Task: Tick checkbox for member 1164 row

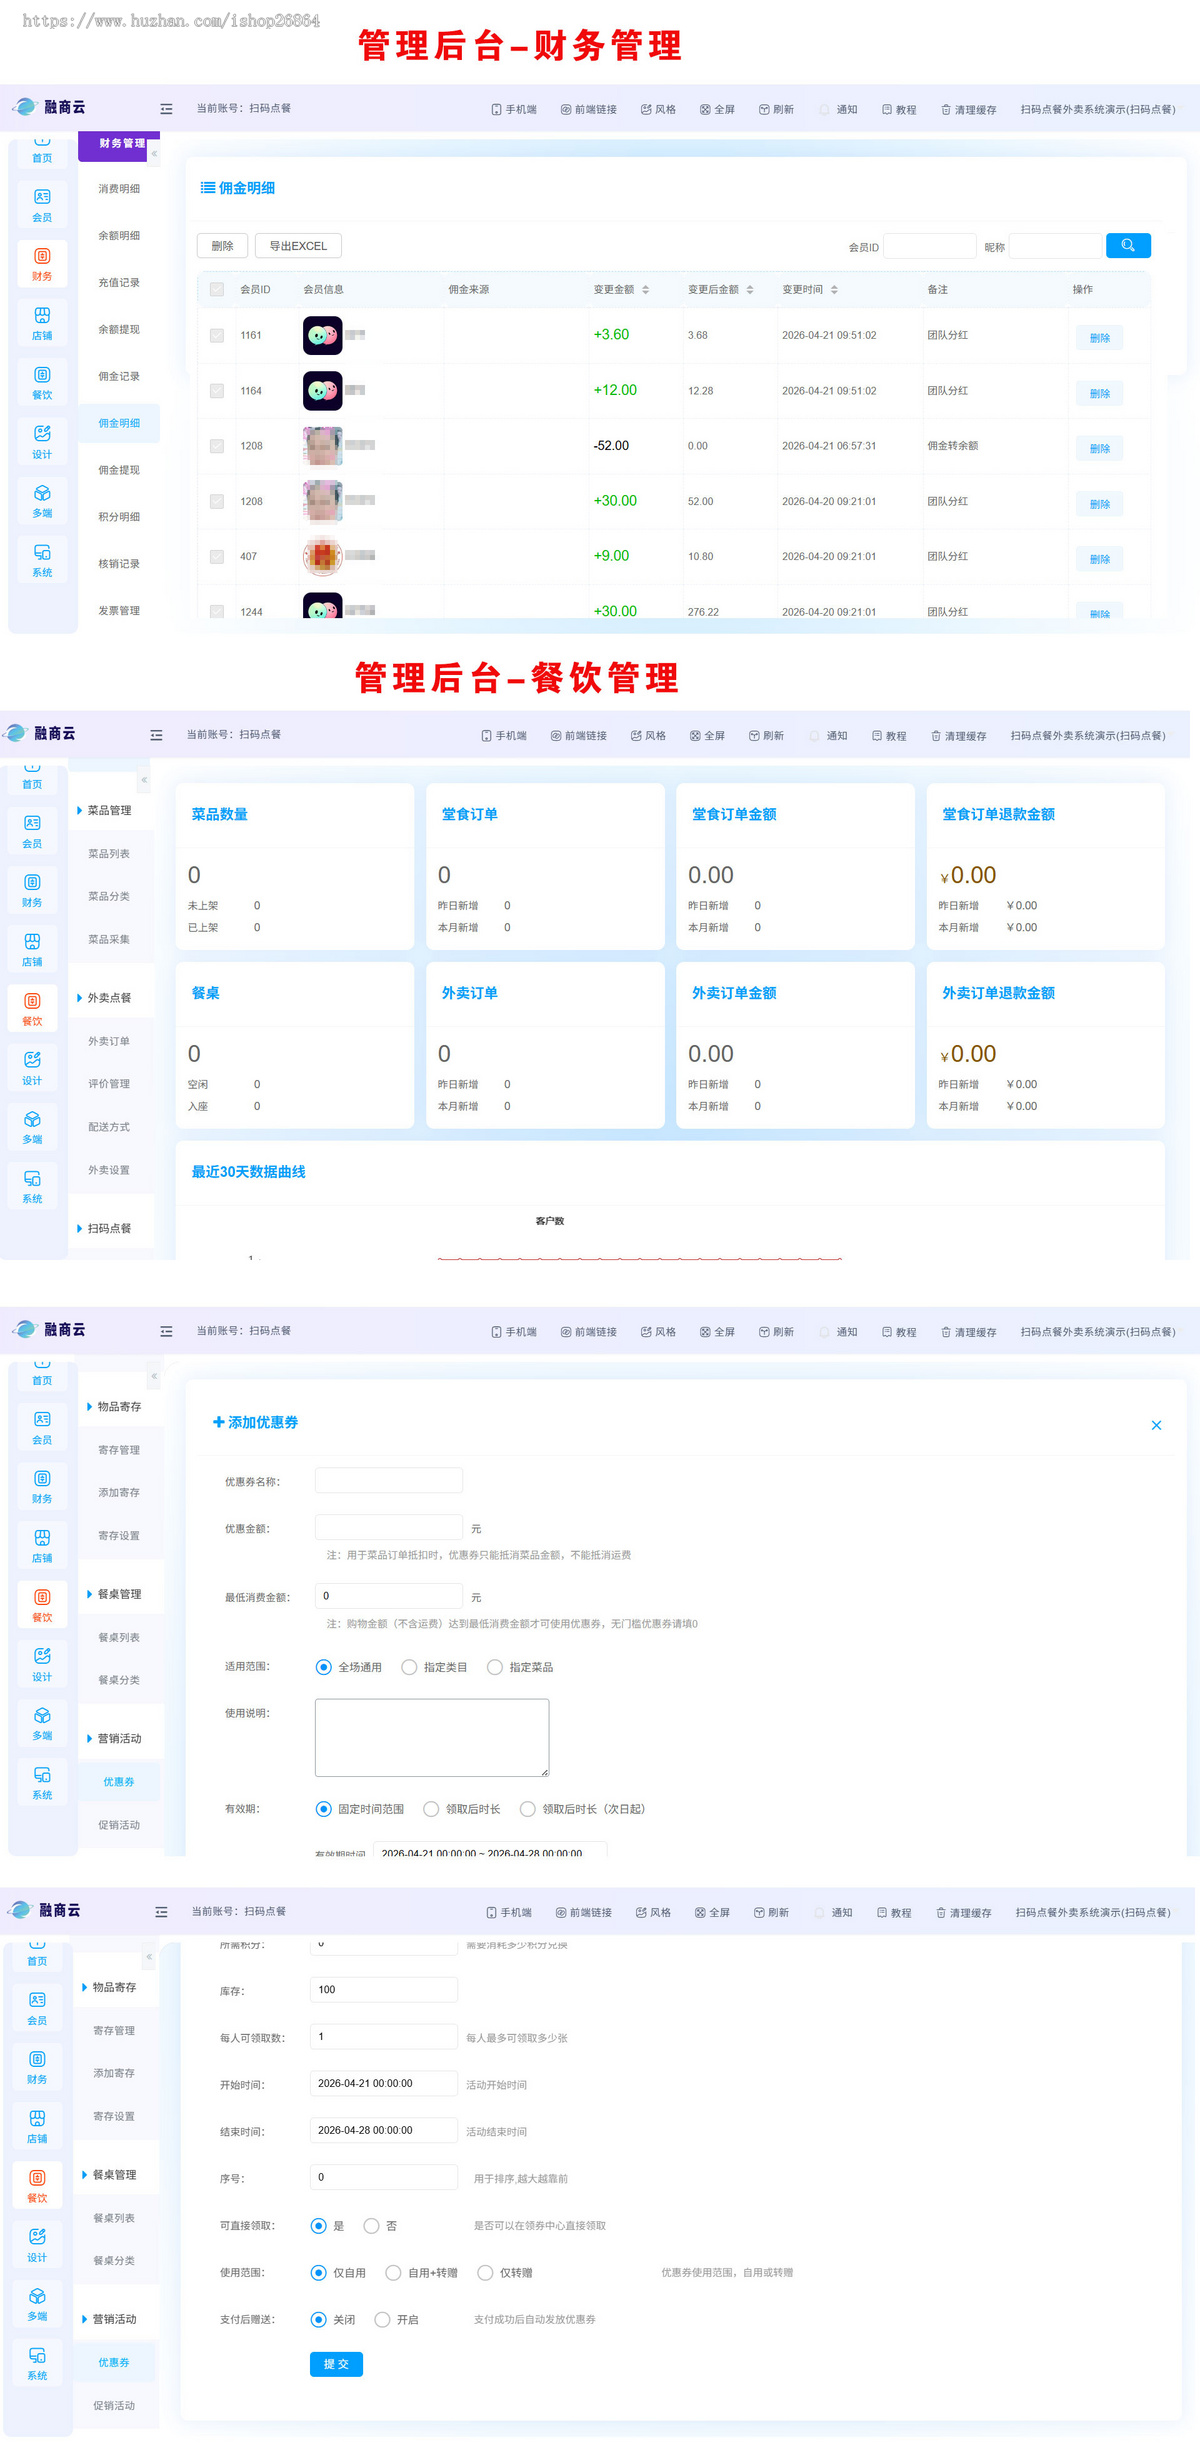Action: (x=217, y=390)
